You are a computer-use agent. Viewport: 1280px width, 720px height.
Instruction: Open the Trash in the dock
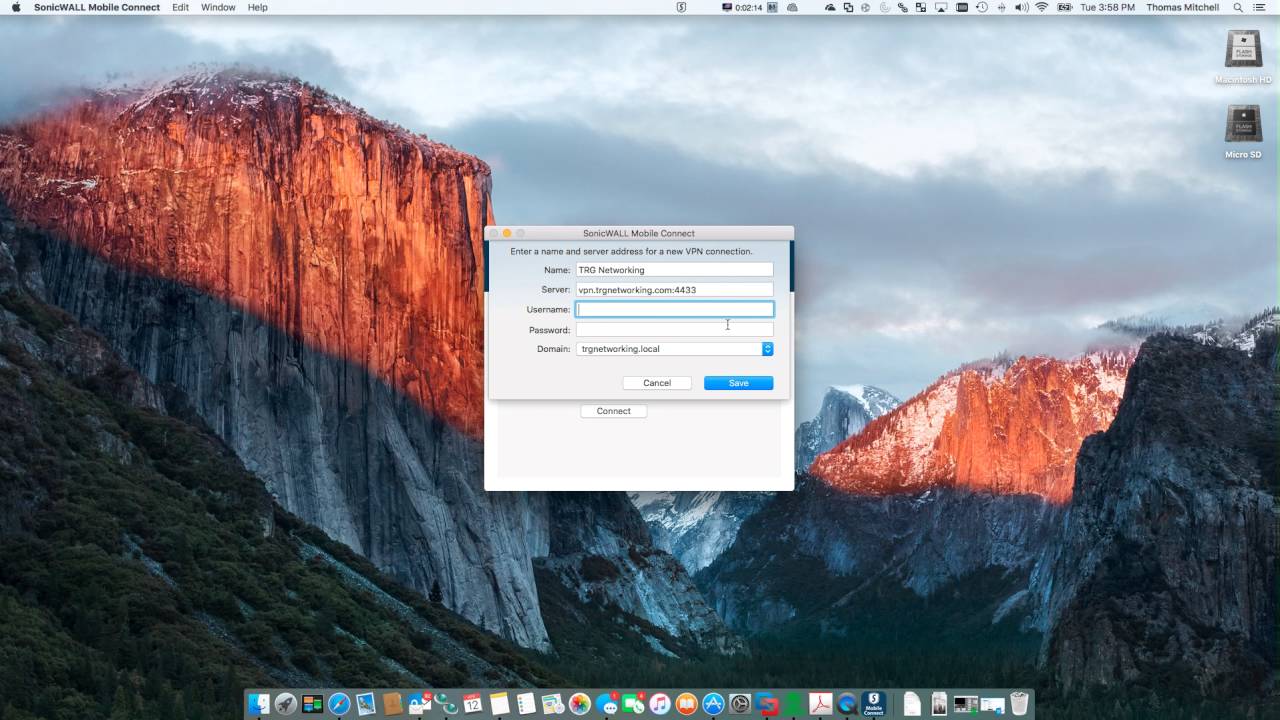click(x=1018, y=703)
